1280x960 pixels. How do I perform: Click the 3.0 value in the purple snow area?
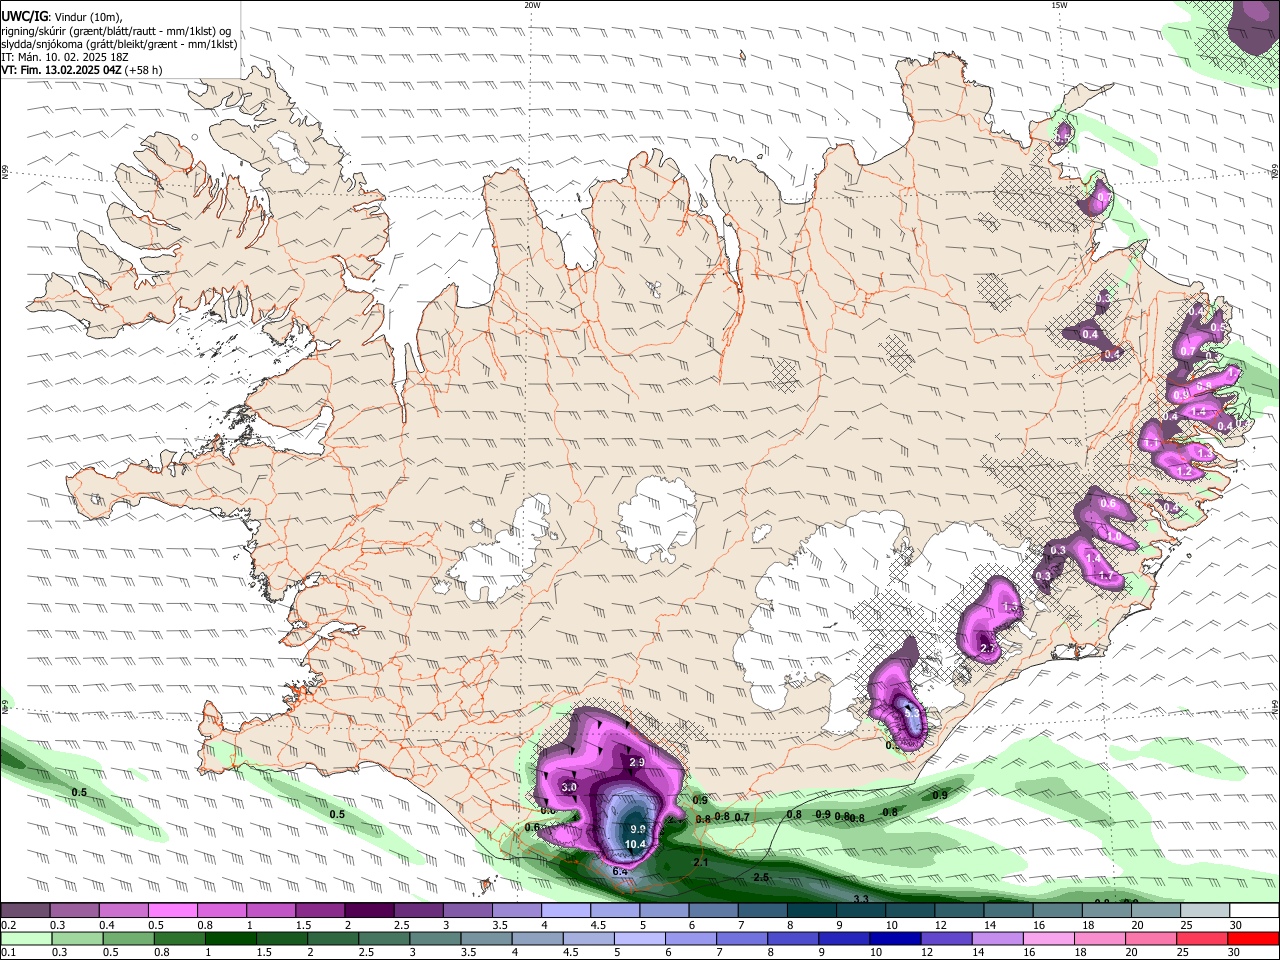pyautogui.click(x=570, y=788)
